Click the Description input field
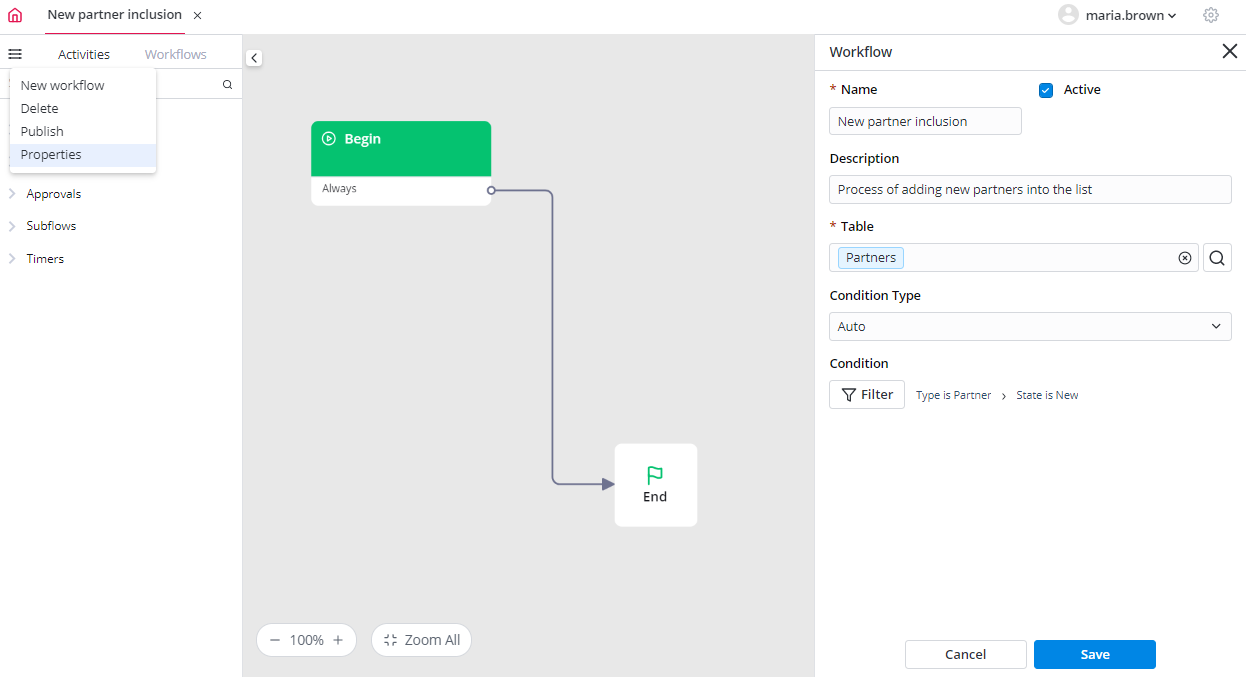 click(1031, 189)
